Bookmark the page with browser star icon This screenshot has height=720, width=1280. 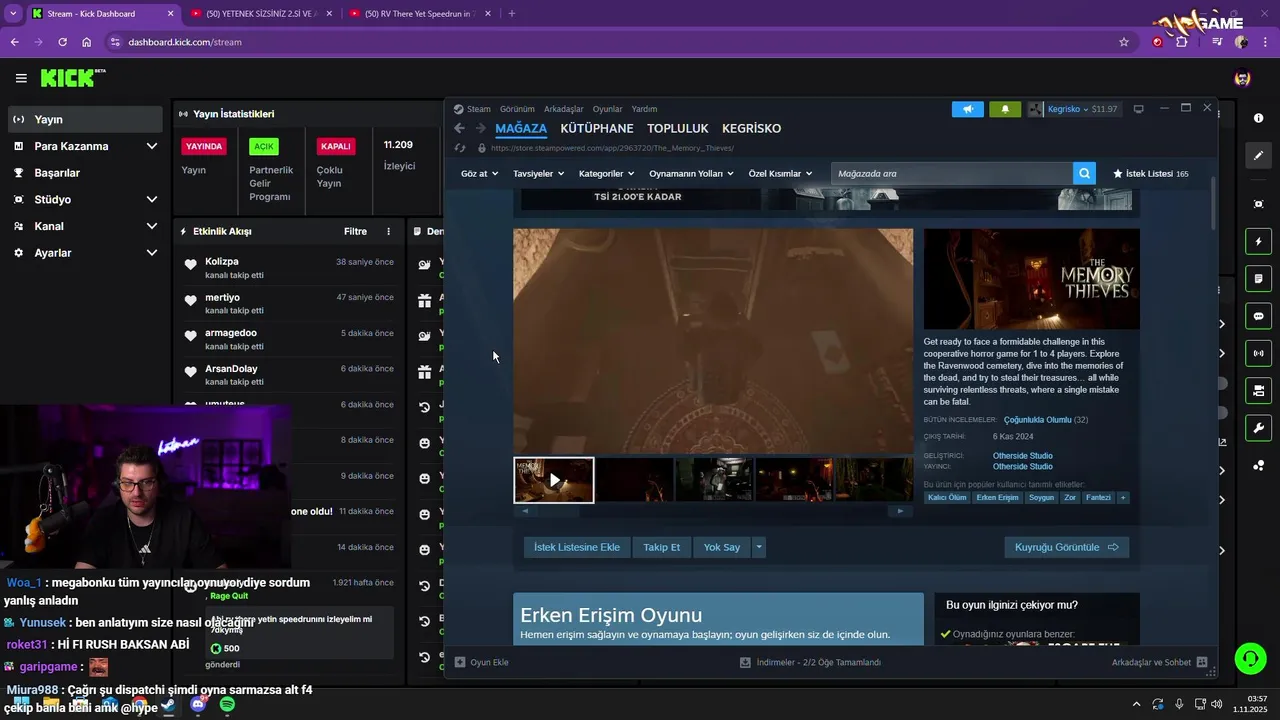(1124, 42)
